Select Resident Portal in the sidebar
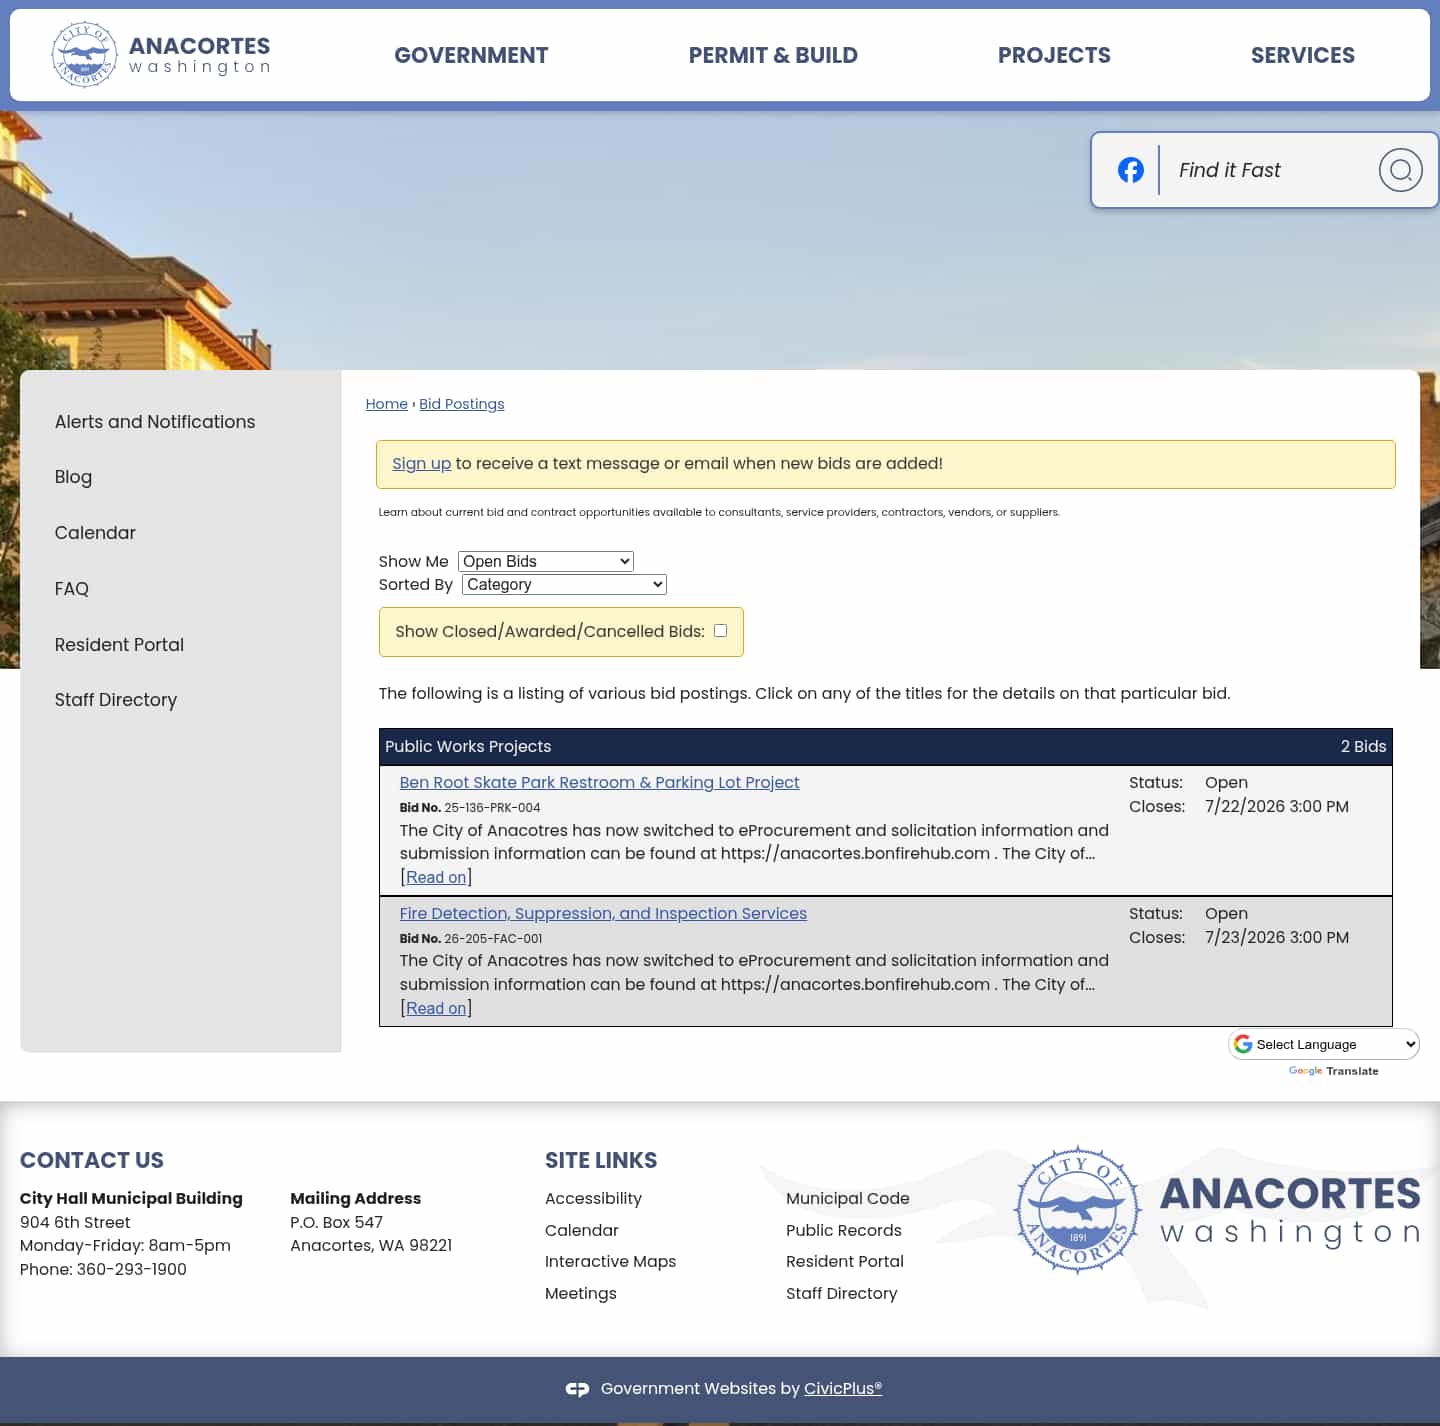This screenshot has height=1426, width=1440. [x=119, y=645]
